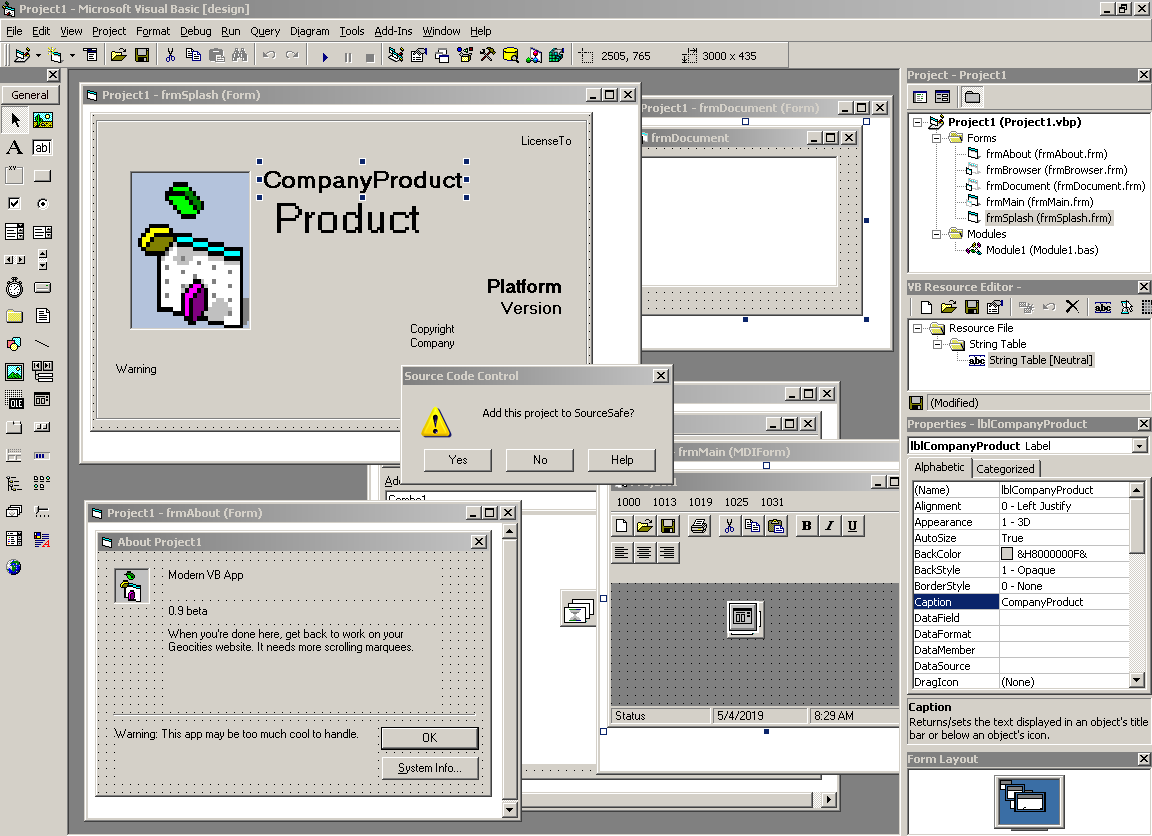Select the Line control tool
The width and height of the screenshot is (1152, 836).
pos(43,344)
